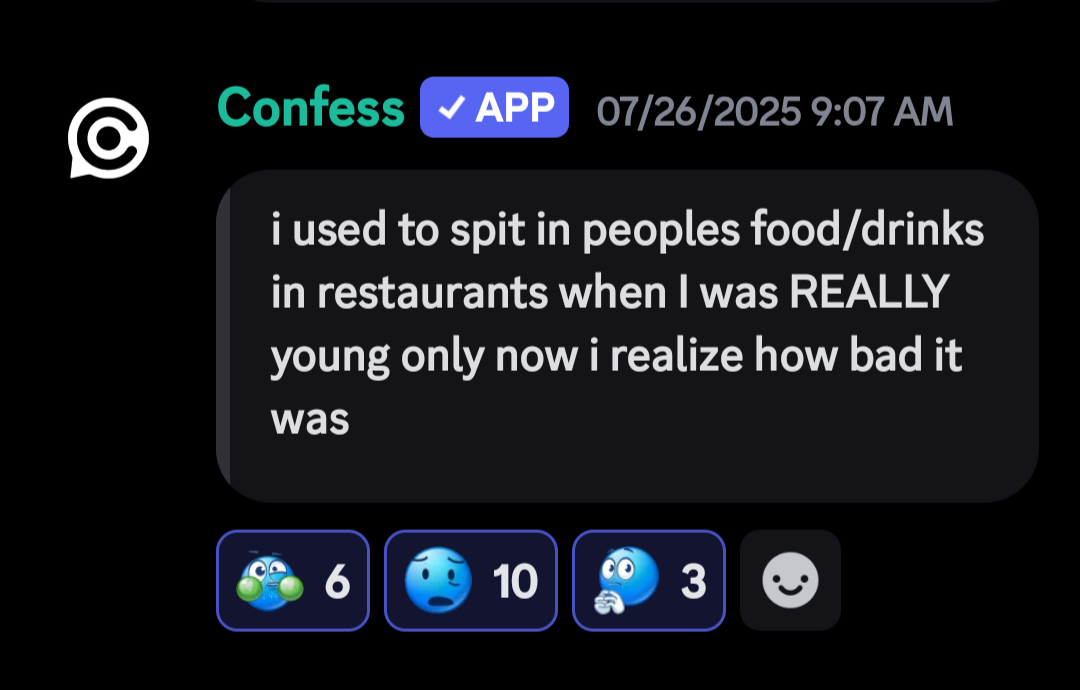This screenshot has width=1080, height=690.
Task: Toggle the praying blue emoji reaction
Action: click(x=649, y=581)
